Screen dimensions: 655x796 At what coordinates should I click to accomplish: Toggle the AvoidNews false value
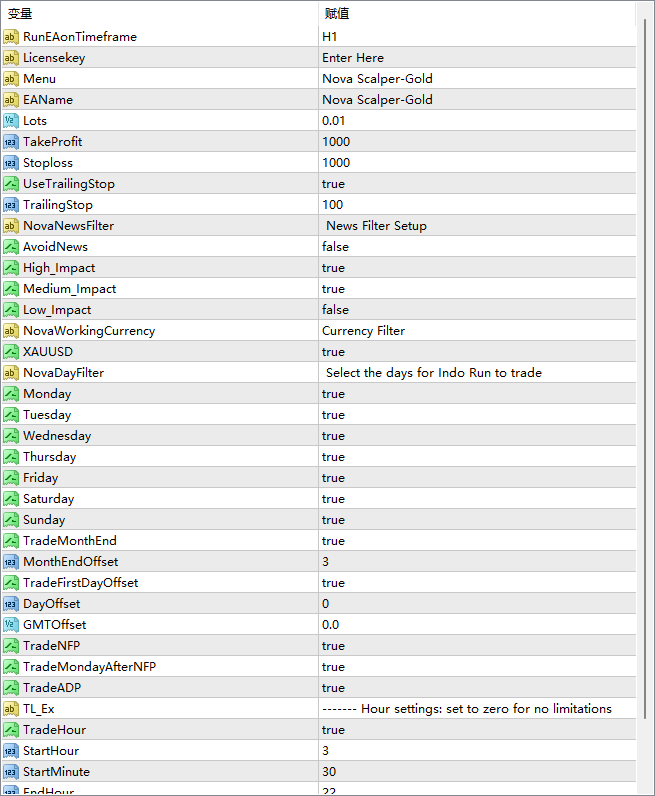pos(335,247)
